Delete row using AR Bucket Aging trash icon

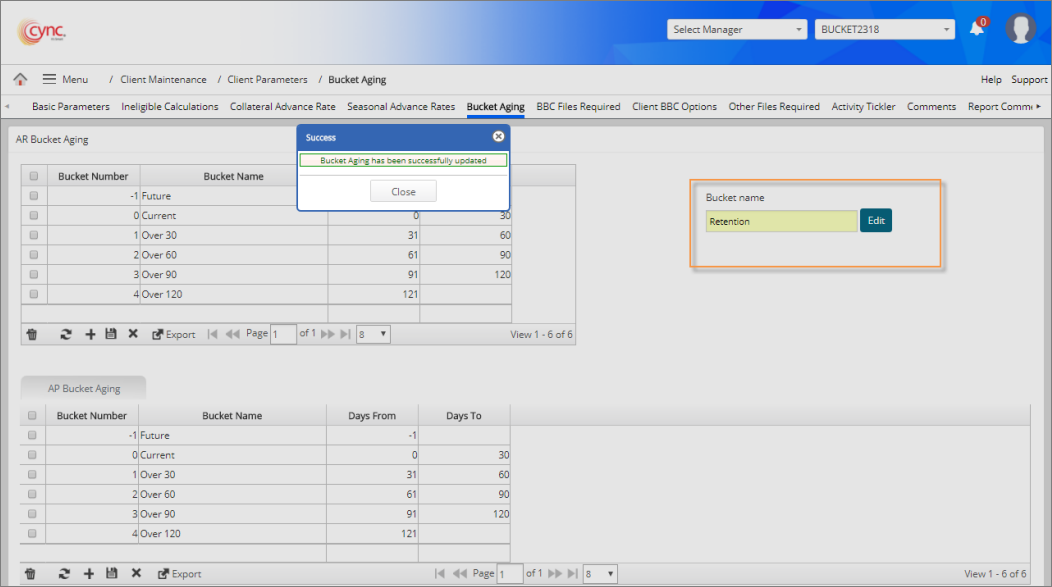(32, 334)
